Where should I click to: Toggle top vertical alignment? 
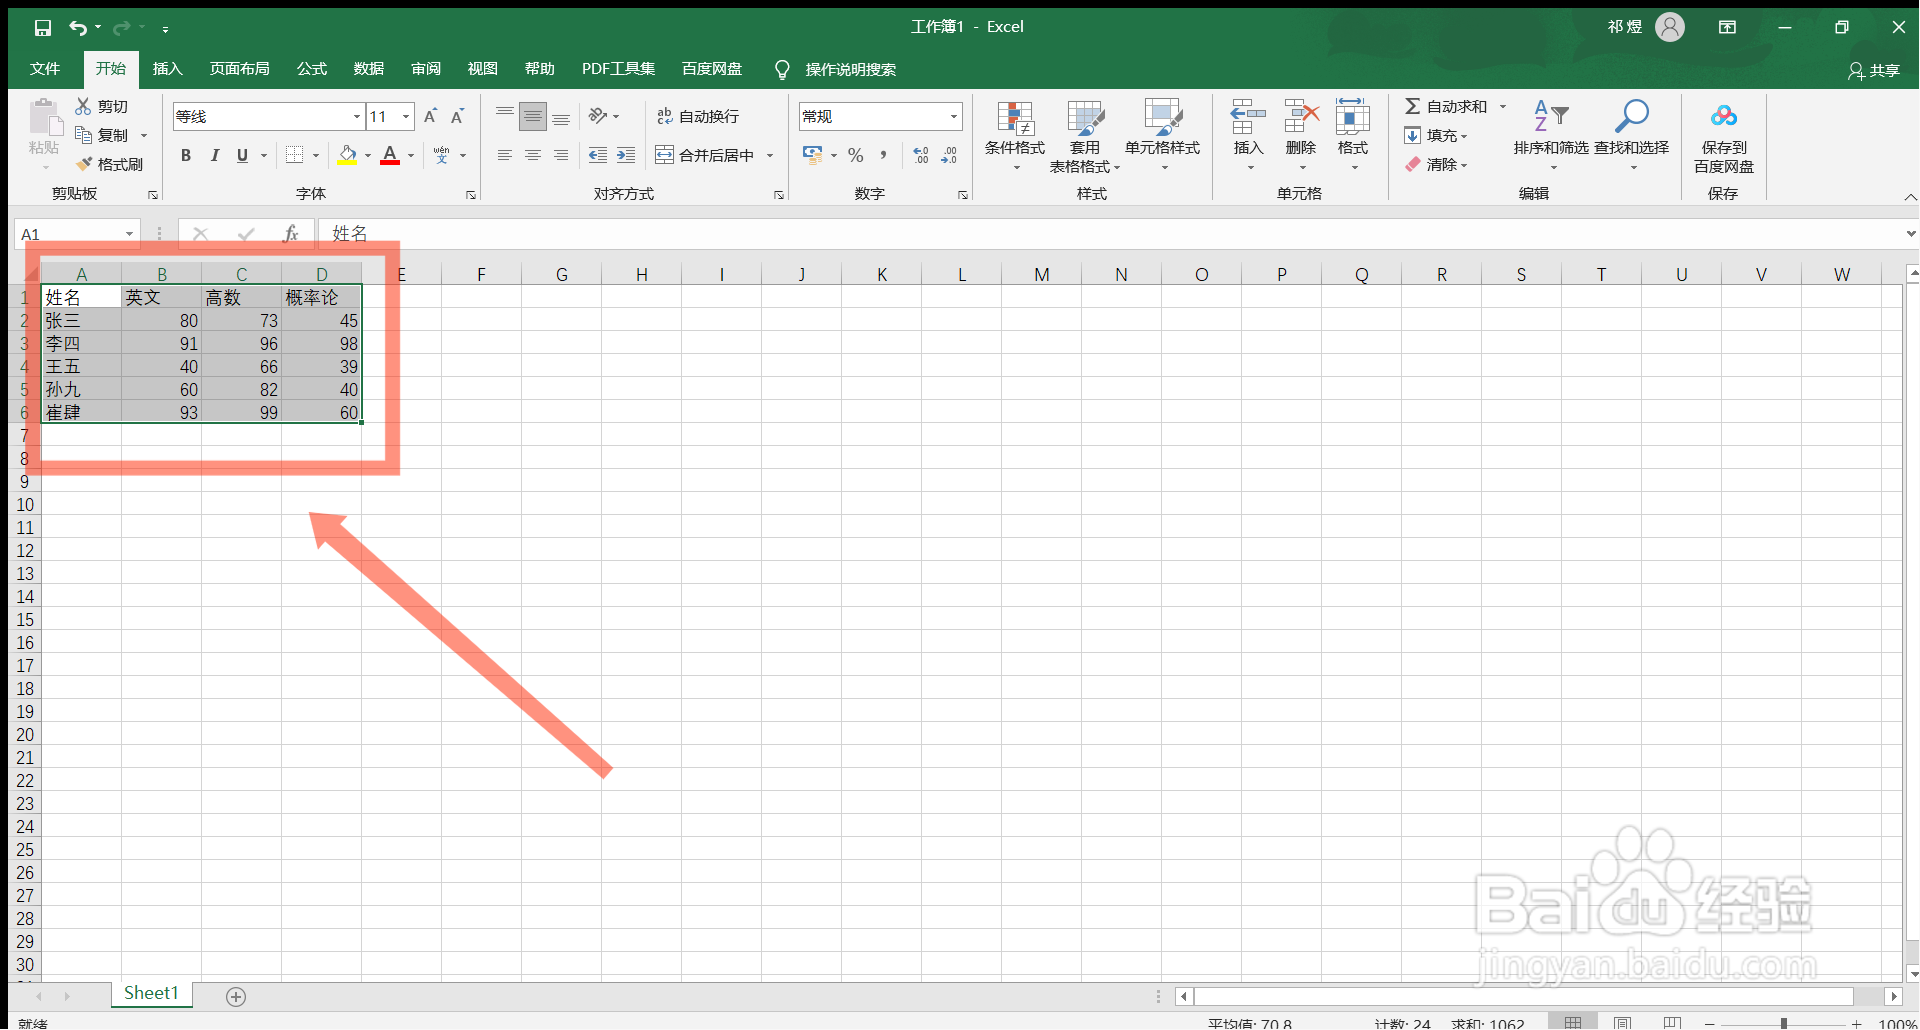click(x=505, y=116)
